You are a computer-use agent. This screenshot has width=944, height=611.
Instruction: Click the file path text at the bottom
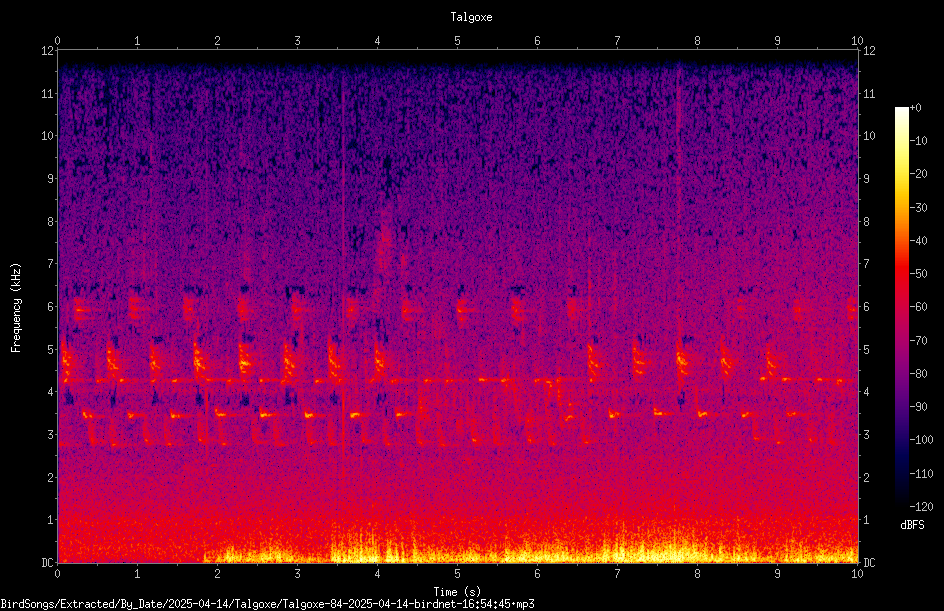click(x=267, y=604)
